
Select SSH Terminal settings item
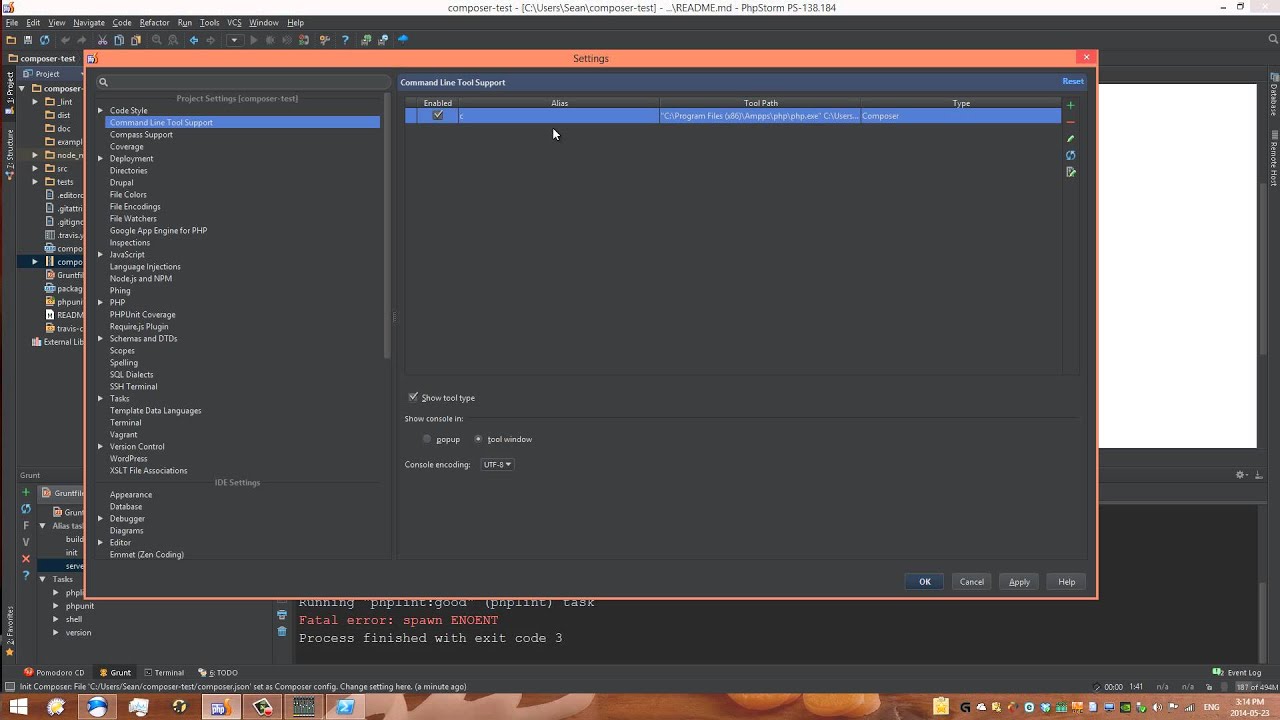coord(133,387)
